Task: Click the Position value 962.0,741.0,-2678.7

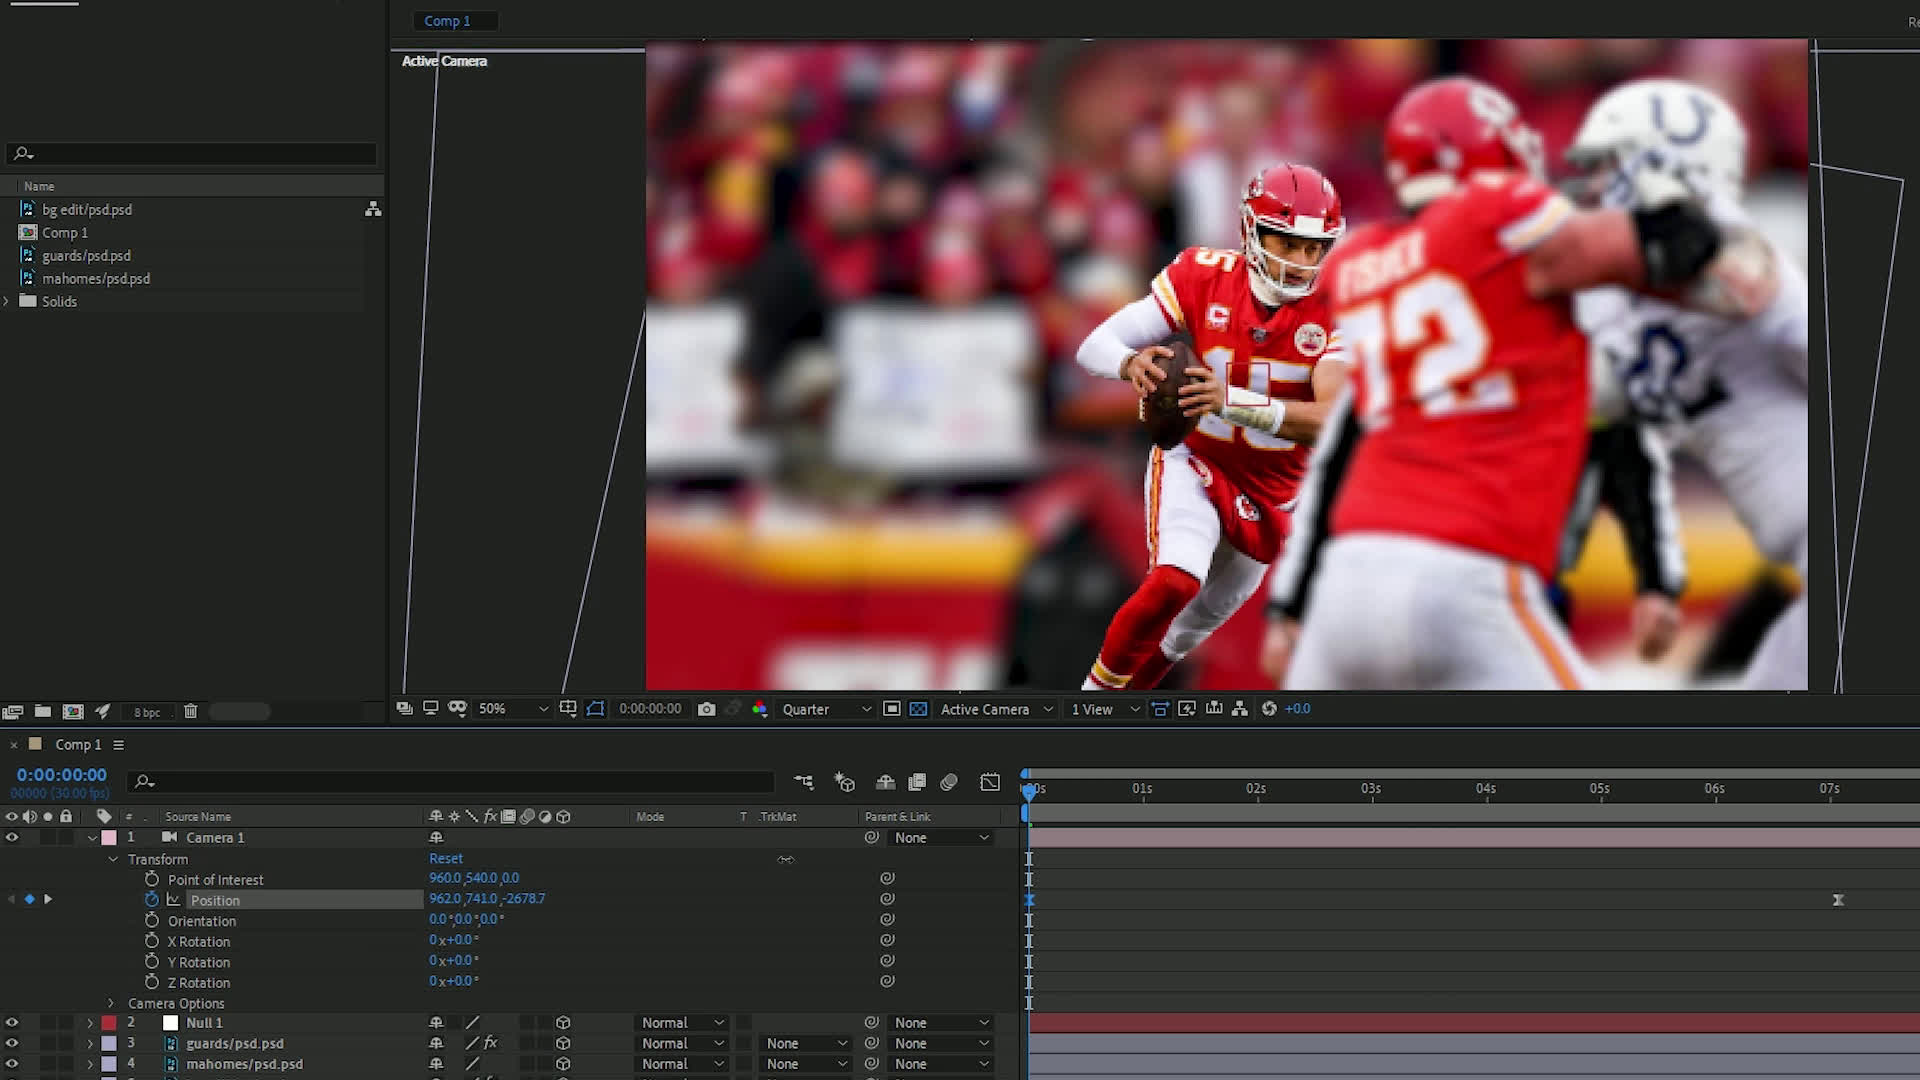Action: (487, 899)
